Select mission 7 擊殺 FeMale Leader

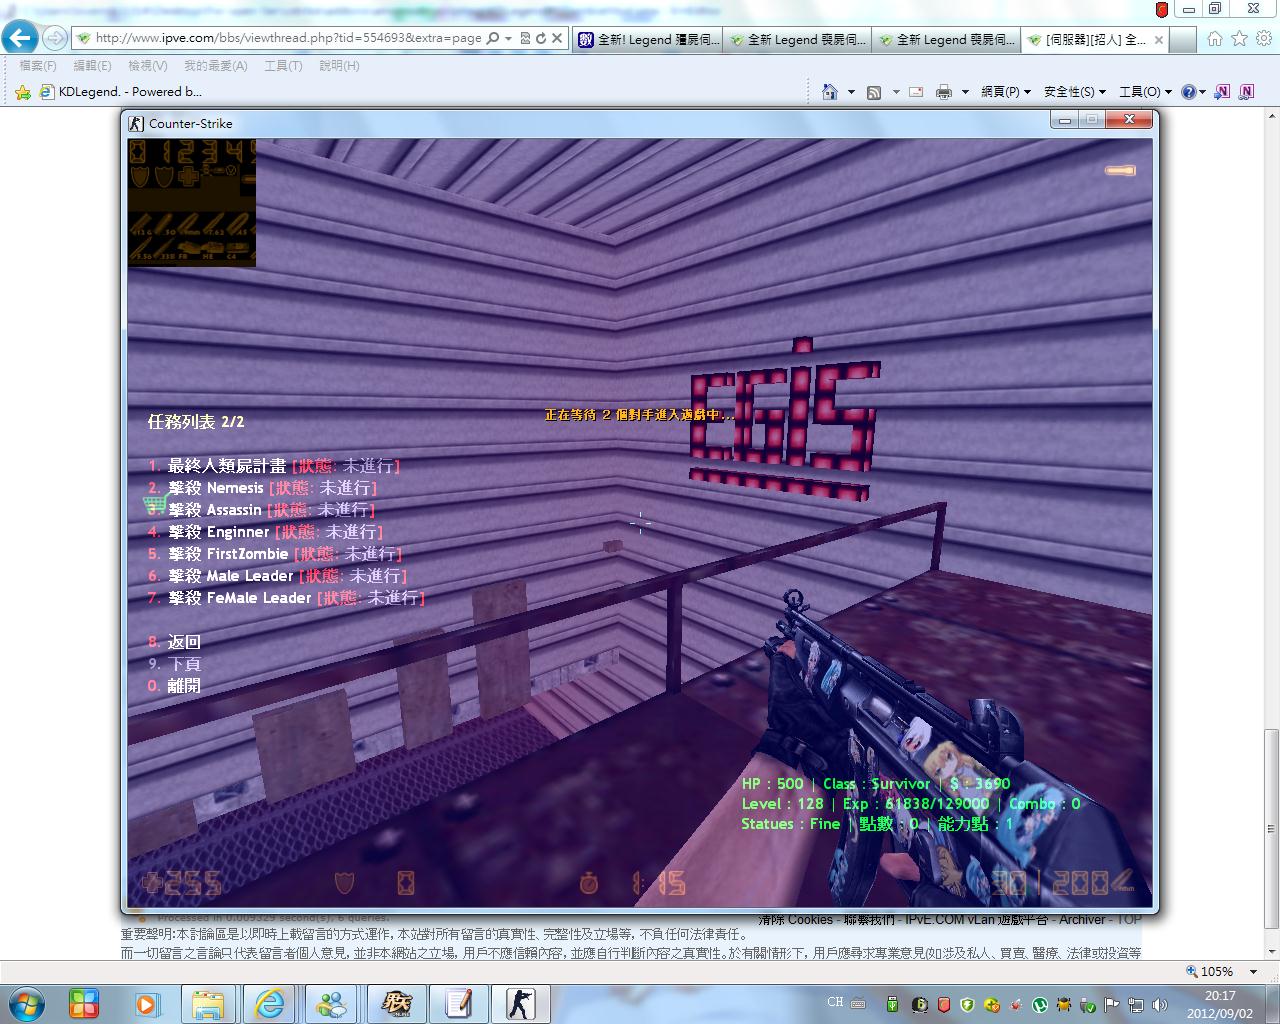click(286, 598)
